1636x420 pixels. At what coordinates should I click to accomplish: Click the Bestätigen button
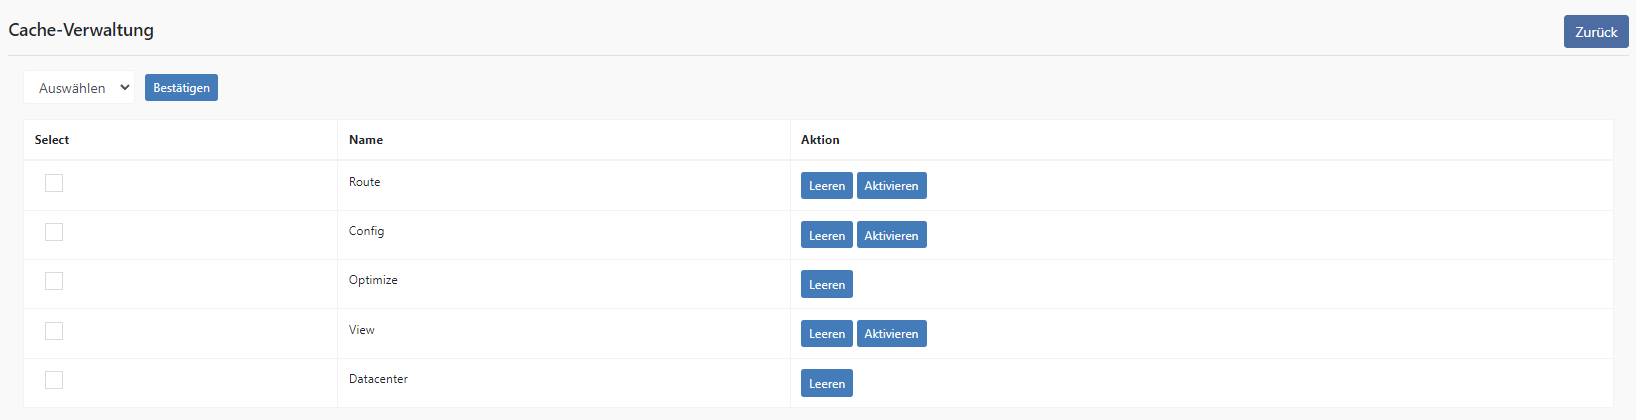181,88
